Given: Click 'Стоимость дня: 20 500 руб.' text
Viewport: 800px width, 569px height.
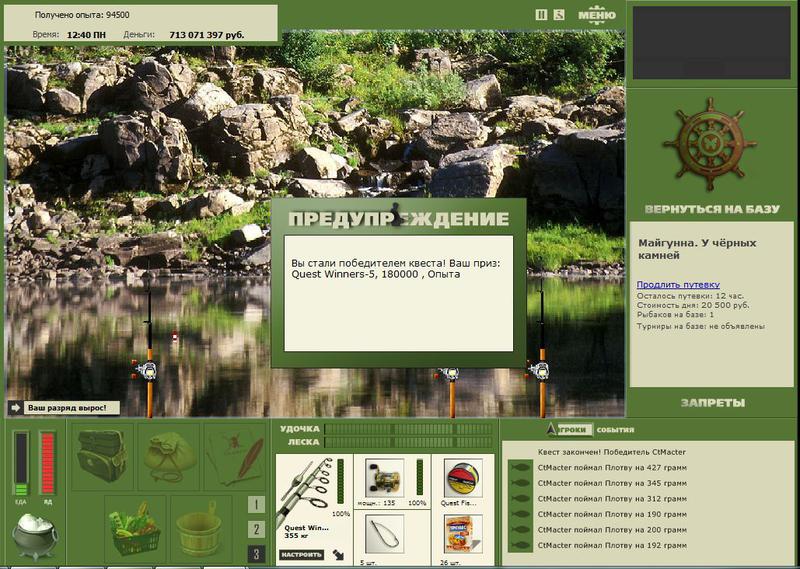Looking at the screenshot, I should click(693, 305).
